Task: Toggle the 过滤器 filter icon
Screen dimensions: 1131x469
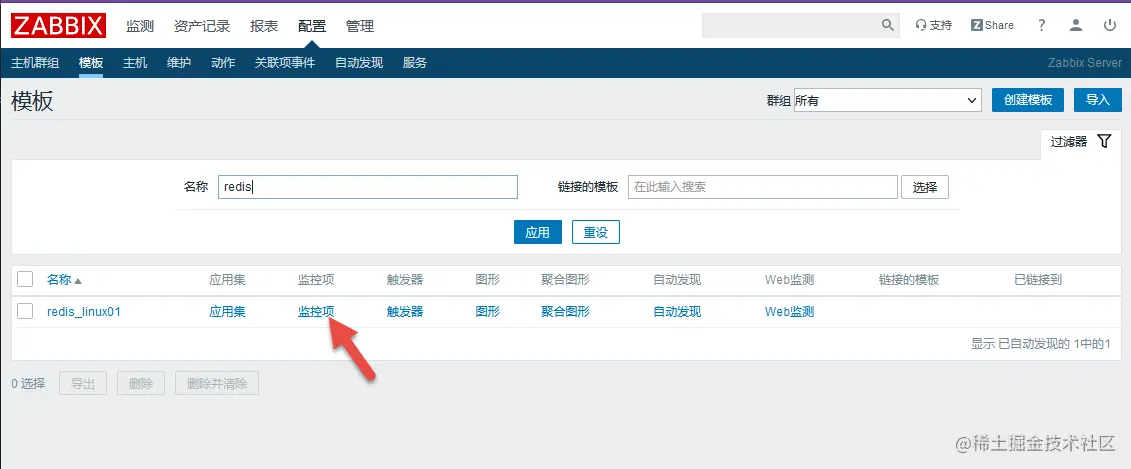Action: click(x=1104, y=141)
